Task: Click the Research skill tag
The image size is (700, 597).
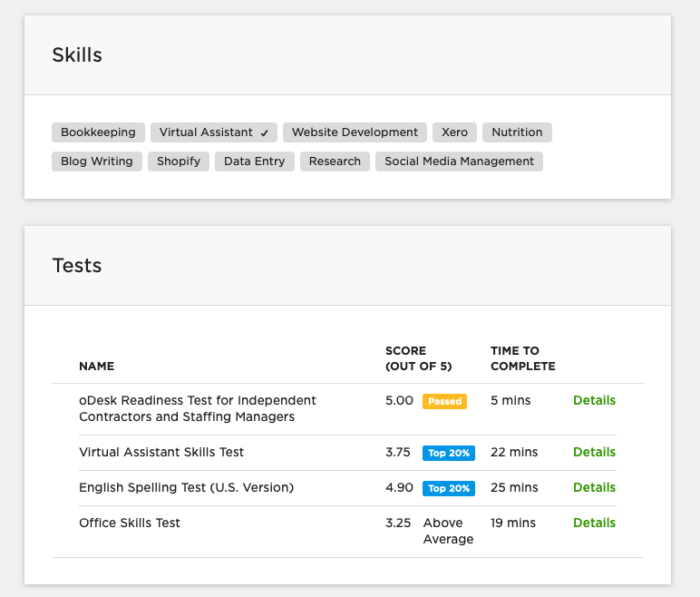Action: coord(335,161)
